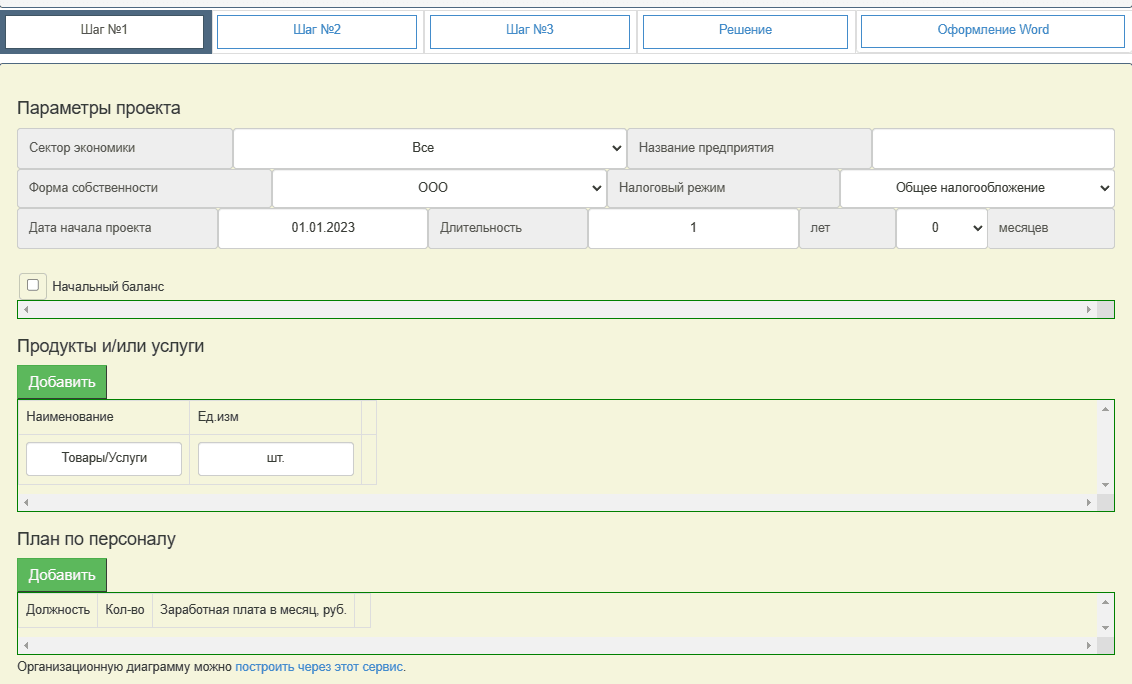The image size is (1132, 684).
Task: Select the Шаг №1 tab
Action: pyautogui.click(x=104, y=31)
